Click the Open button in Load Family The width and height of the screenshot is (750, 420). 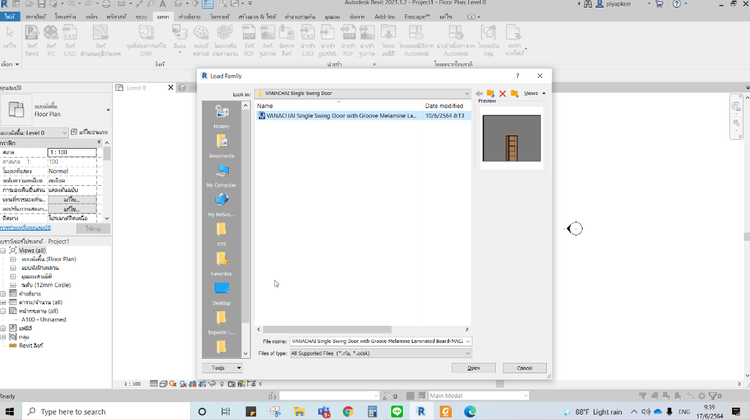[474, 368]
